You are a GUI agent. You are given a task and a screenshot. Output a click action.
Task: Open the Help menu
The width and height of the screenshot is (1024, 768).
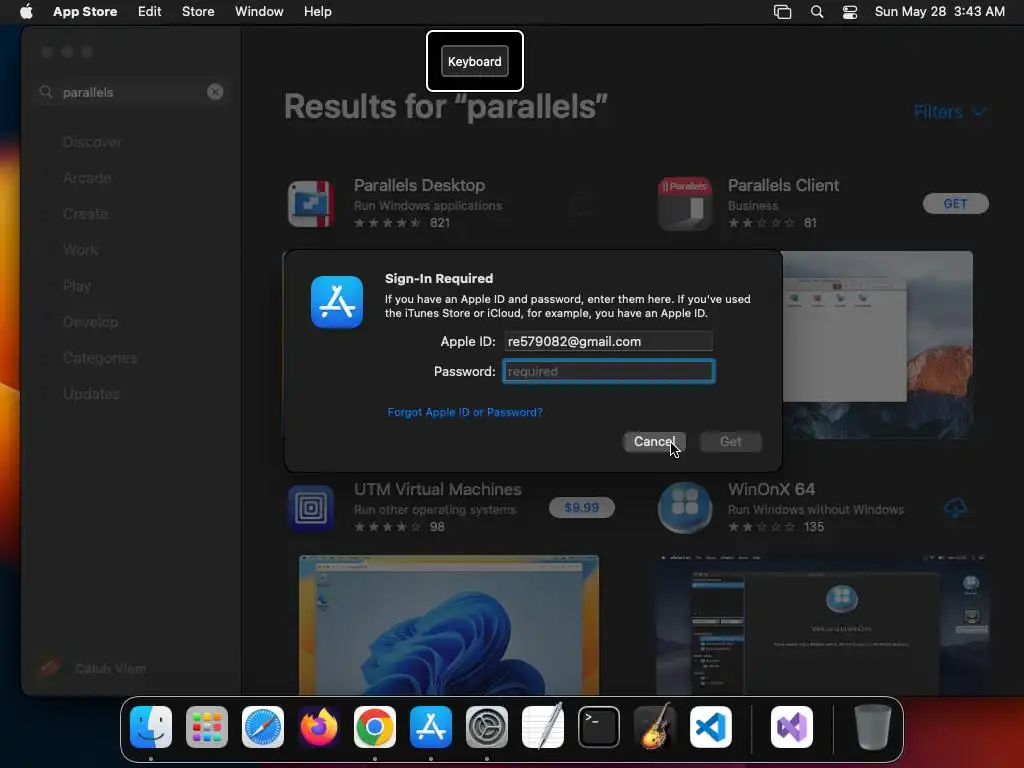(317, 11)
